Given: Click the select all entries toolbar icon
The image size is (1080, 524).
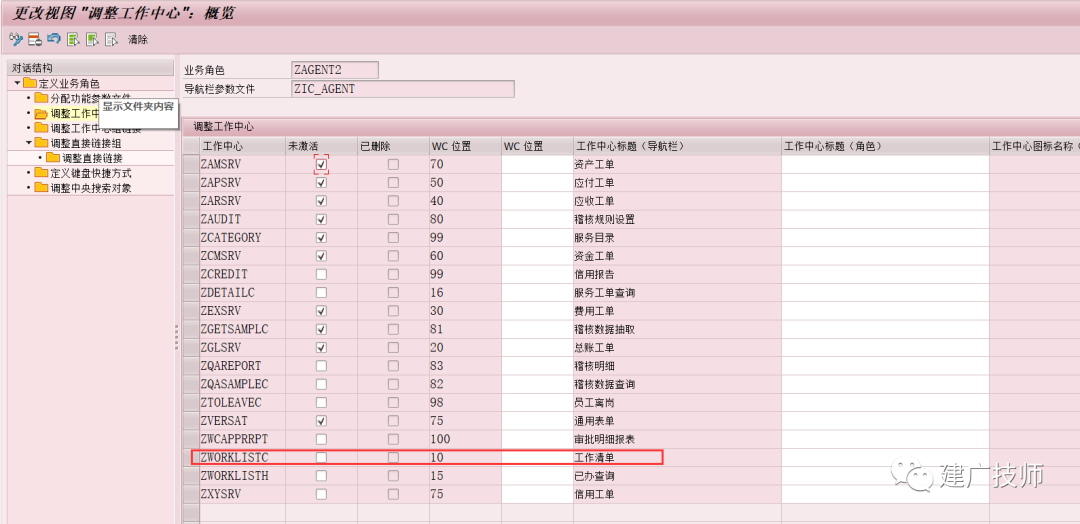Looking at the screenshot, I should coord(73,39).
